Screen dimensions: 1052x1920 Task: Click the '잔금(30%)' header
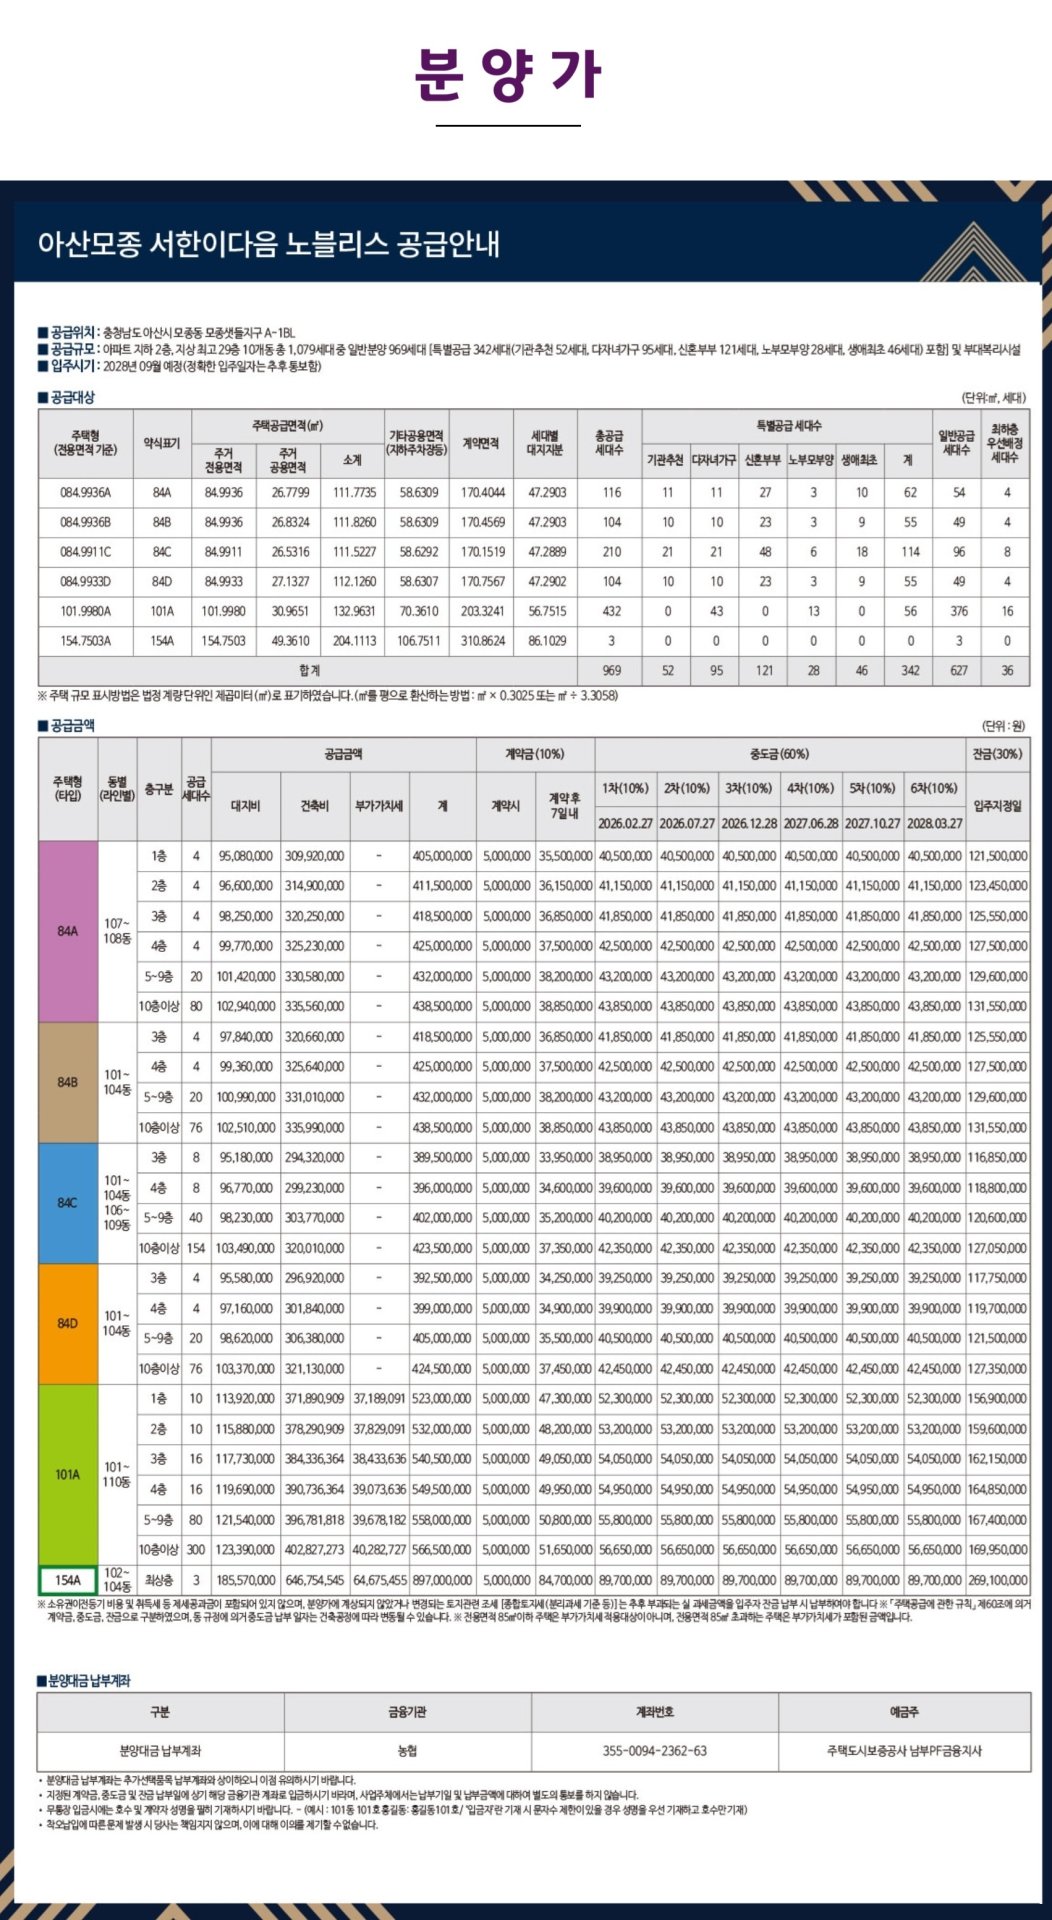(x=998, y=754)
